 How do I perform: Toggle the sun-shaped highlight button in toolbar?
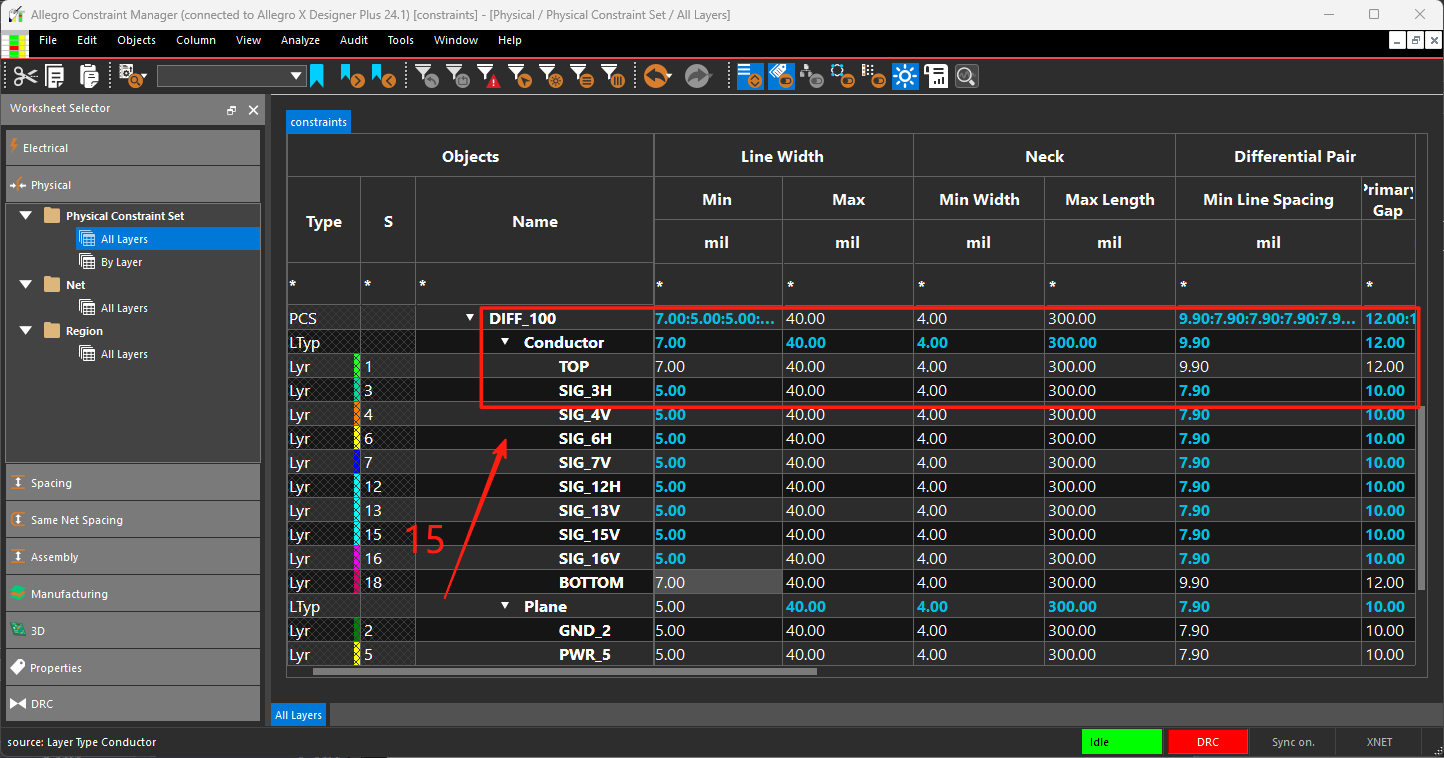906,76
